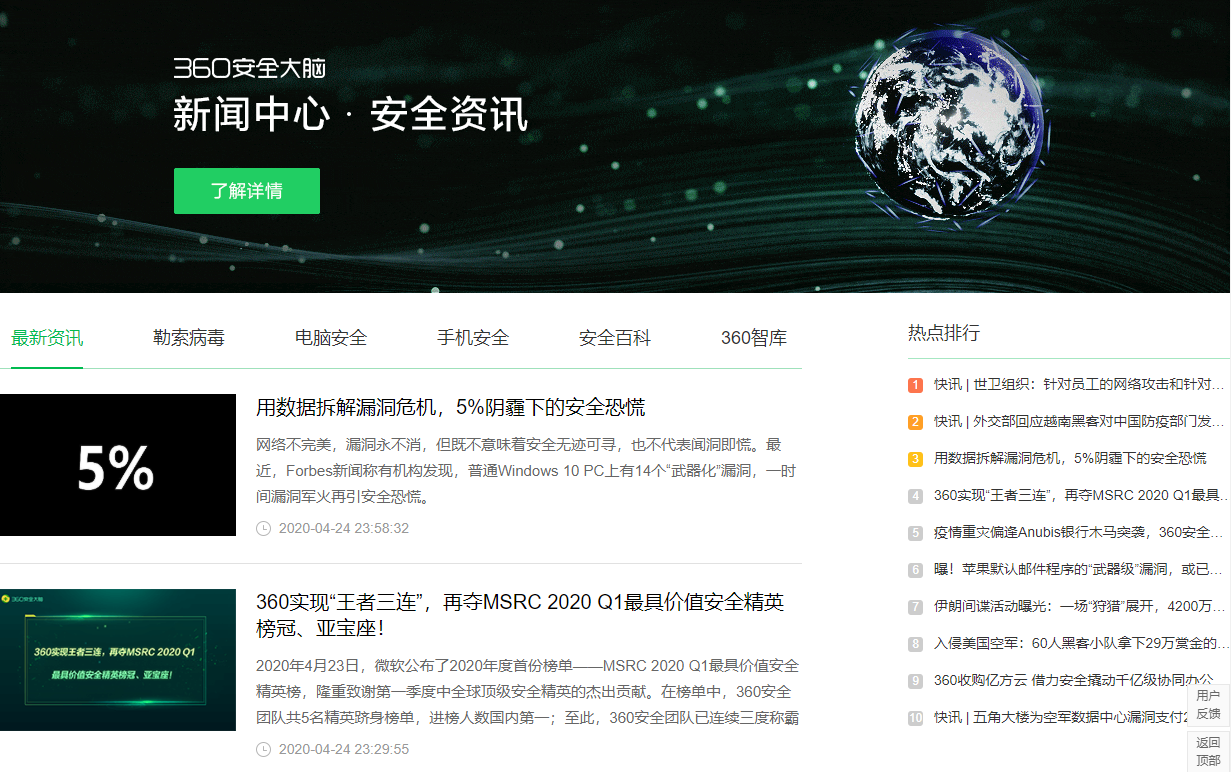Open article 用数据拆解漏洞危机 headline
1231x772 pixels.
tap(451, 407)
